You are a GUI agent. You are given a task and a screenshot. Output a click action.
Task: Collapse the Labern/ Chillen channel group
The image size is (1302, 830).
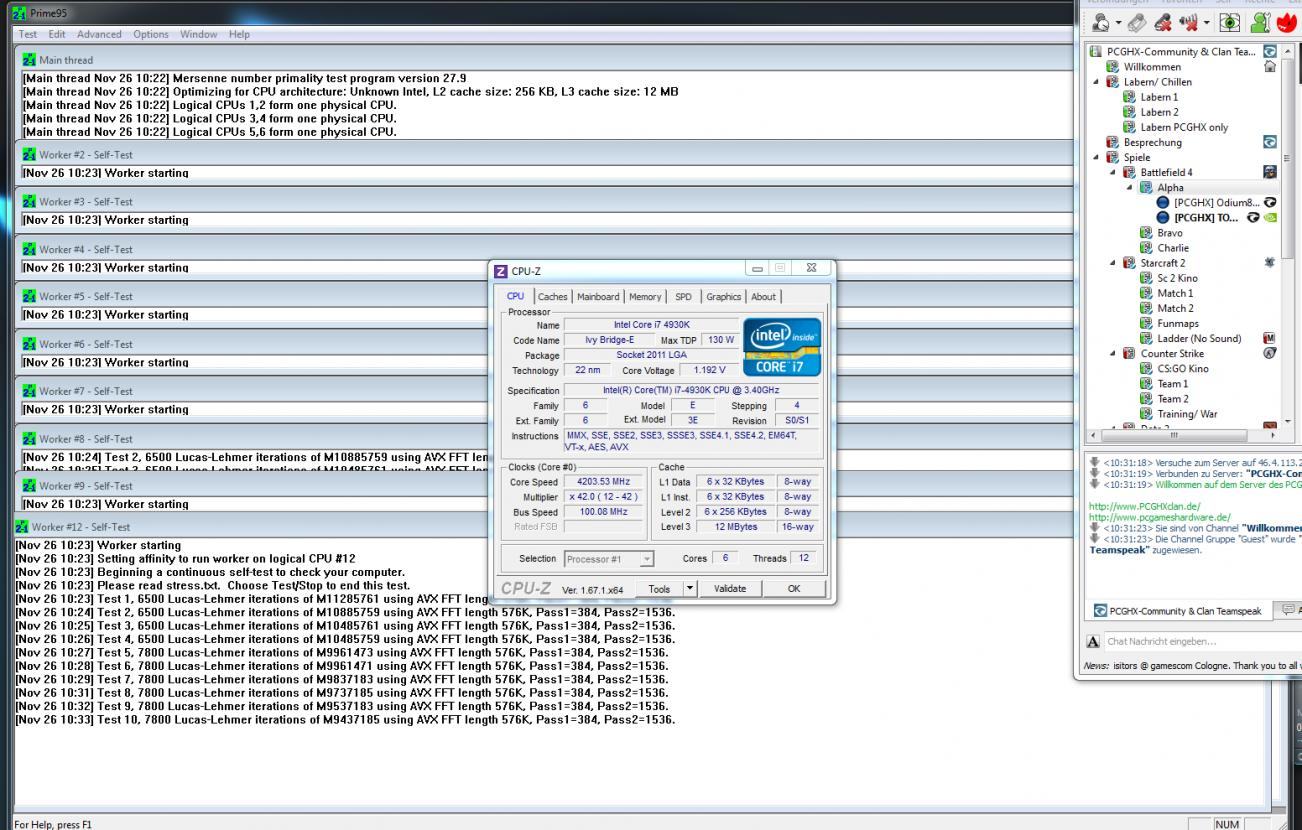(x=1098, y=82)
